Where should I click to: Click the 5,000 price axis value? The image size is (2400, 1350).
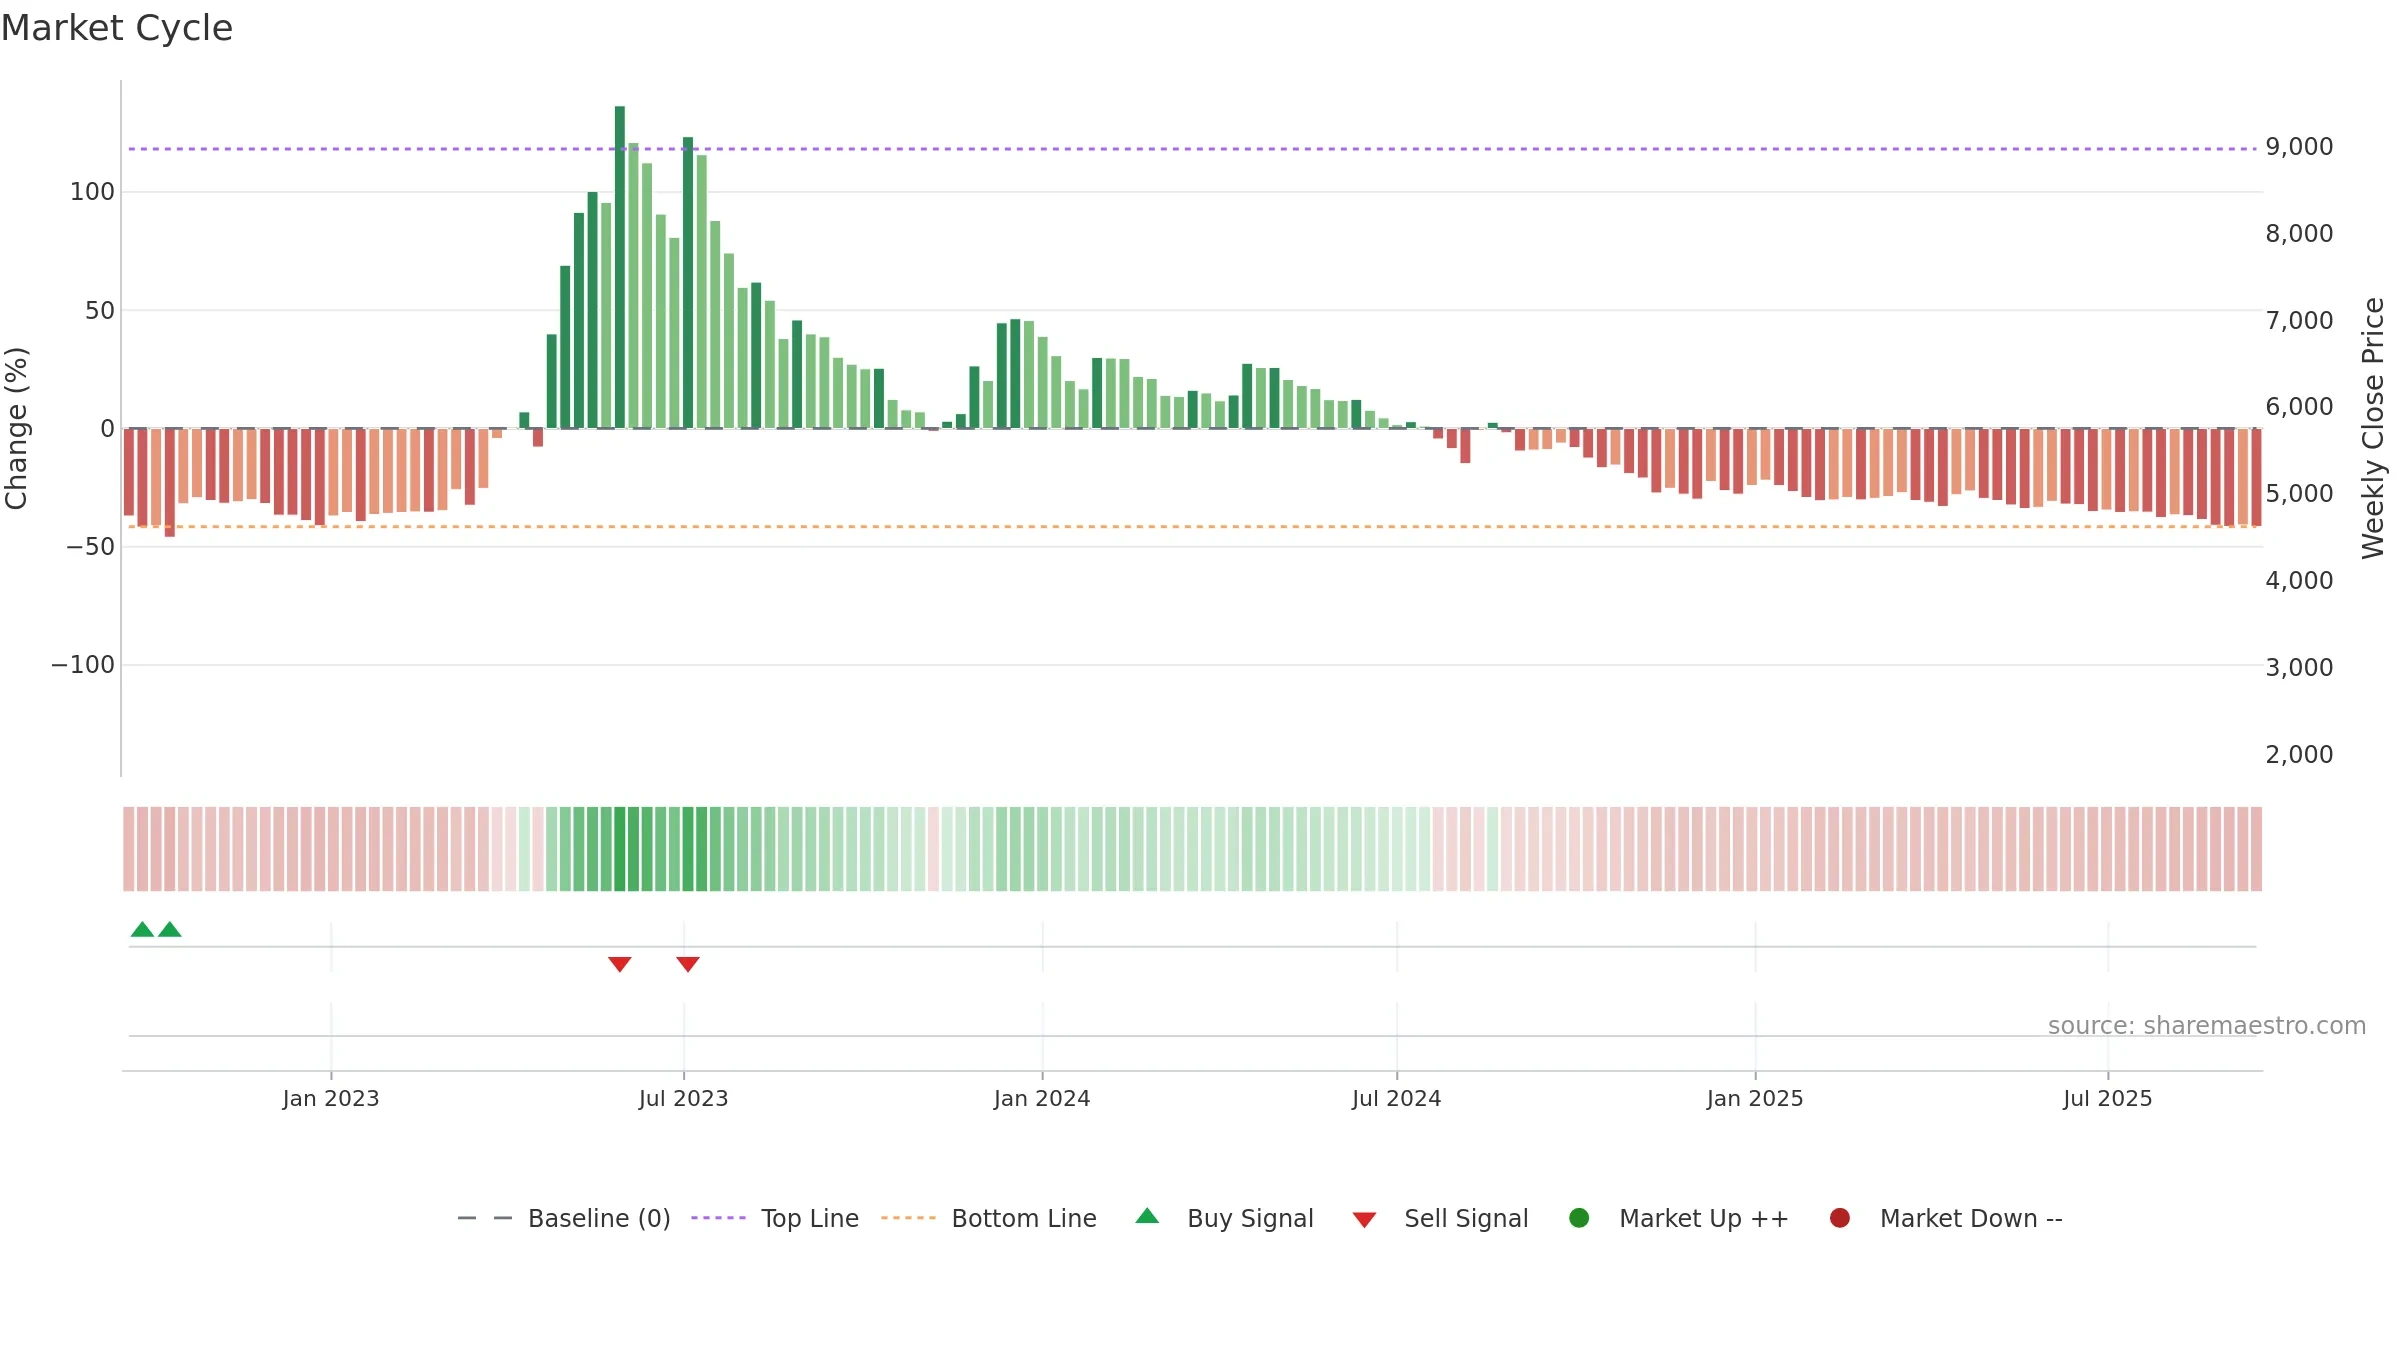[2299, 494]
